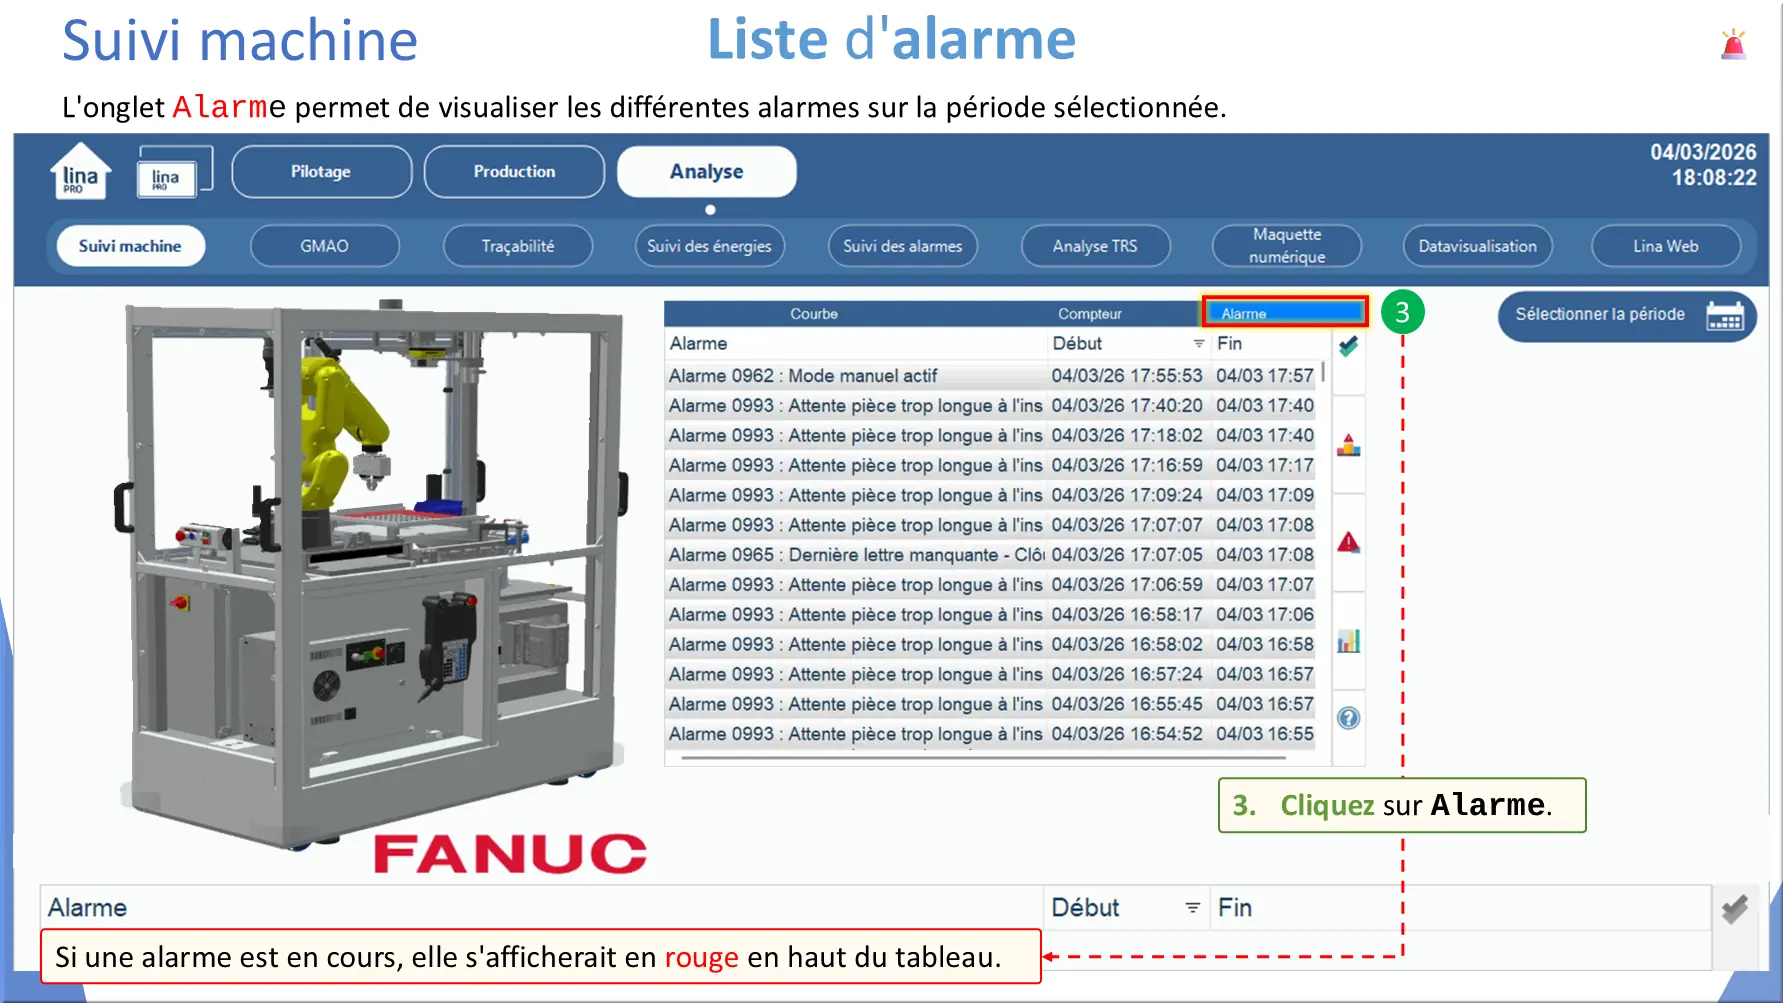
Task: Open the bar chart statistics icon
Action: point(1348,641)
